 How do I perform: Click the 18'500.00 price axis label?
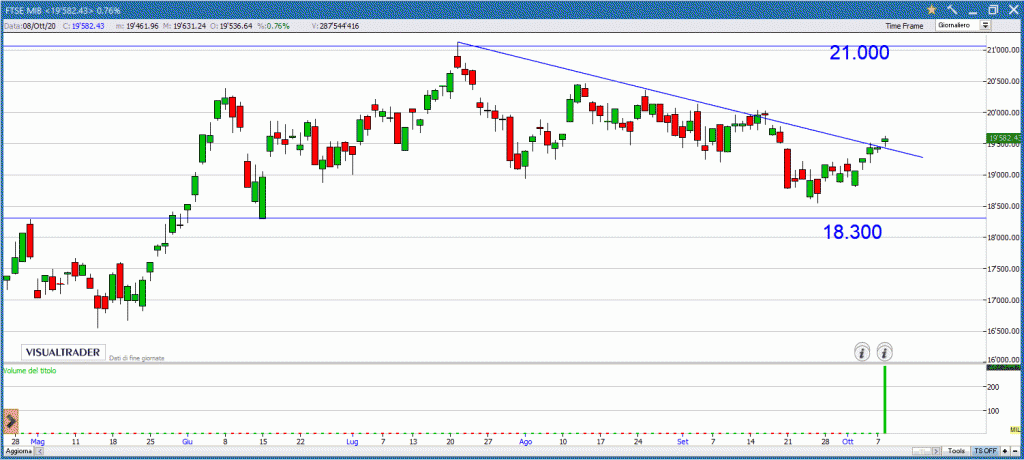(1004, 206)
